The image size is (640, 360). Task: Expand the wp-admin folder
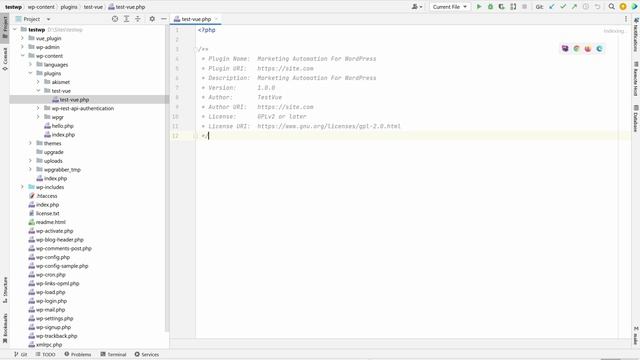[x=22, y=47]
